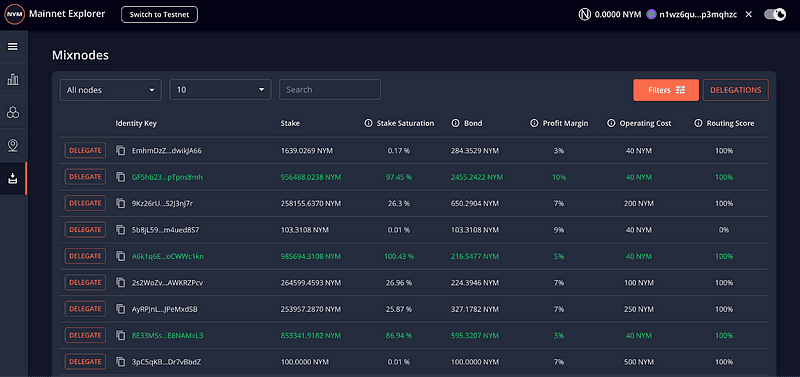Open the Filters panel
The width and height of the screenshot is (800, 377).
pos(666,90)
